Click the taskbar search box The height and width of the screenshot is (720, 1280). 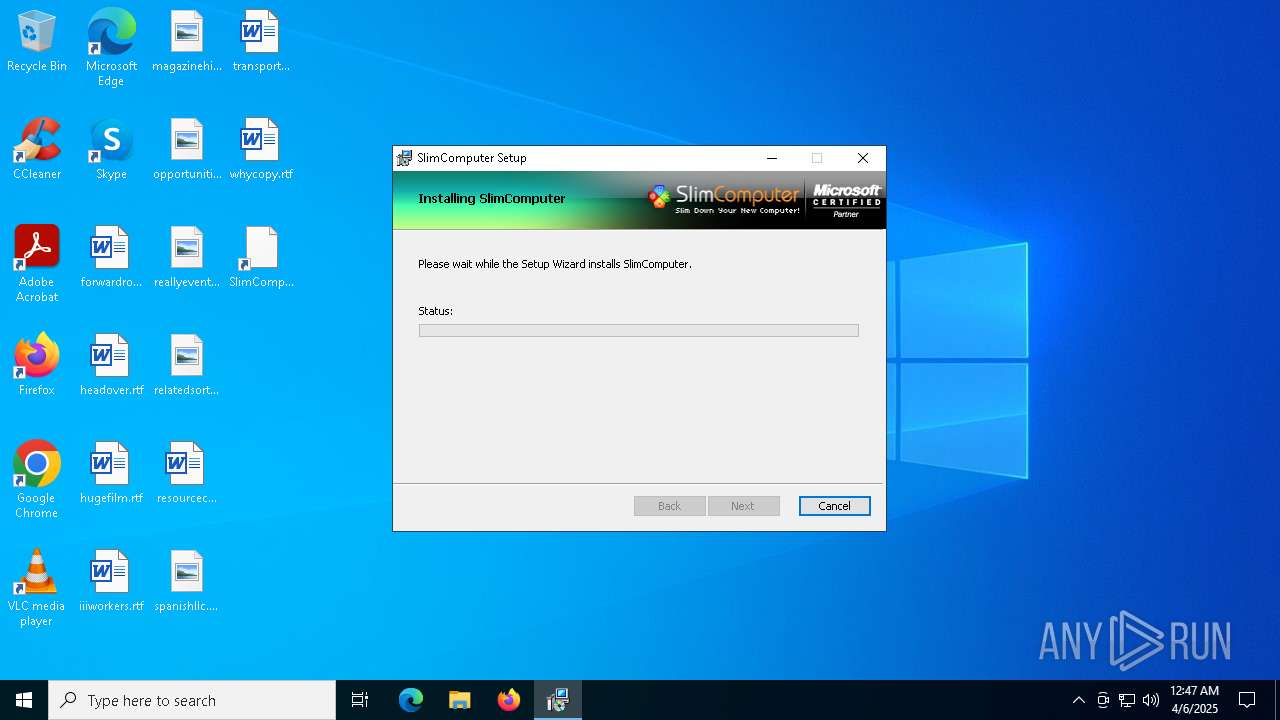pyautogui.click(x=192, y=700)
